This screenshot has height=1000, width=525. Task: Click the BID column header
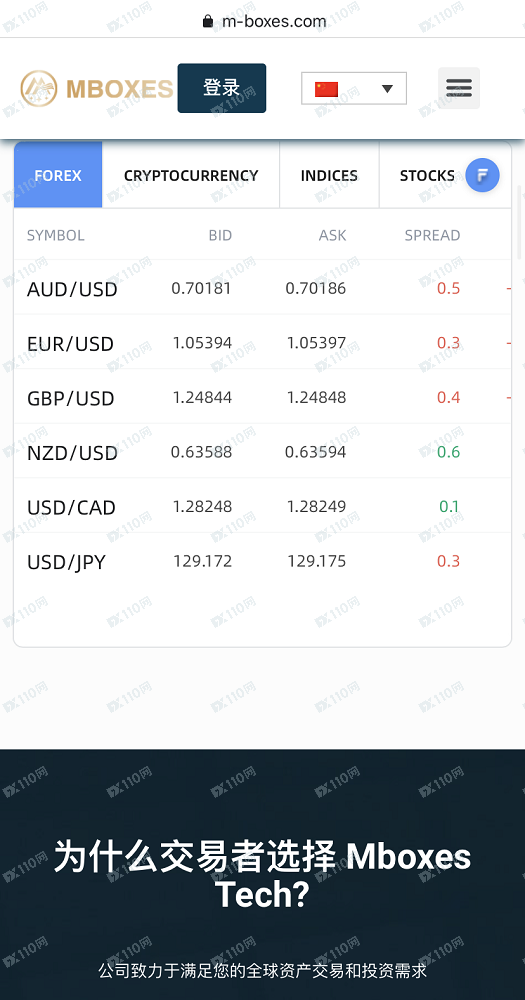[220, 235]
